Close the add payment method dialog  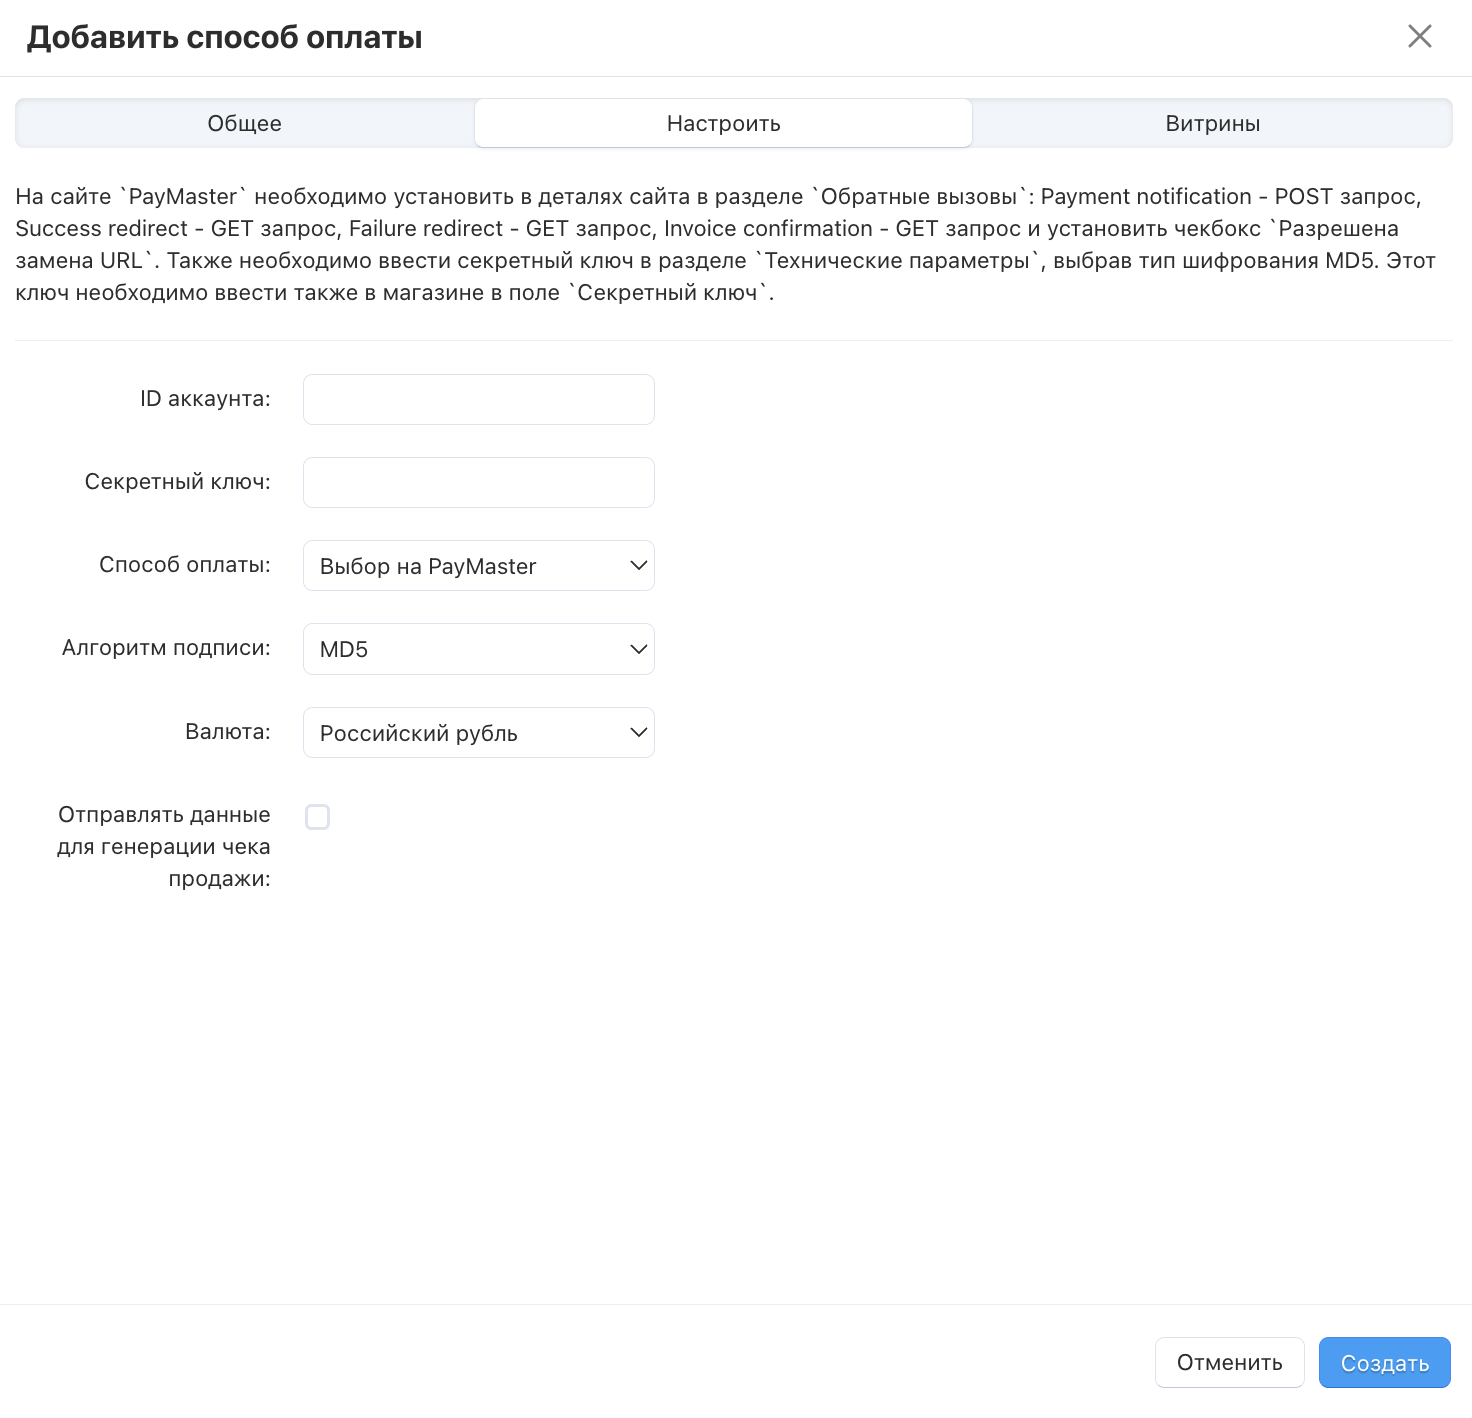click(x=1419, y=37)
